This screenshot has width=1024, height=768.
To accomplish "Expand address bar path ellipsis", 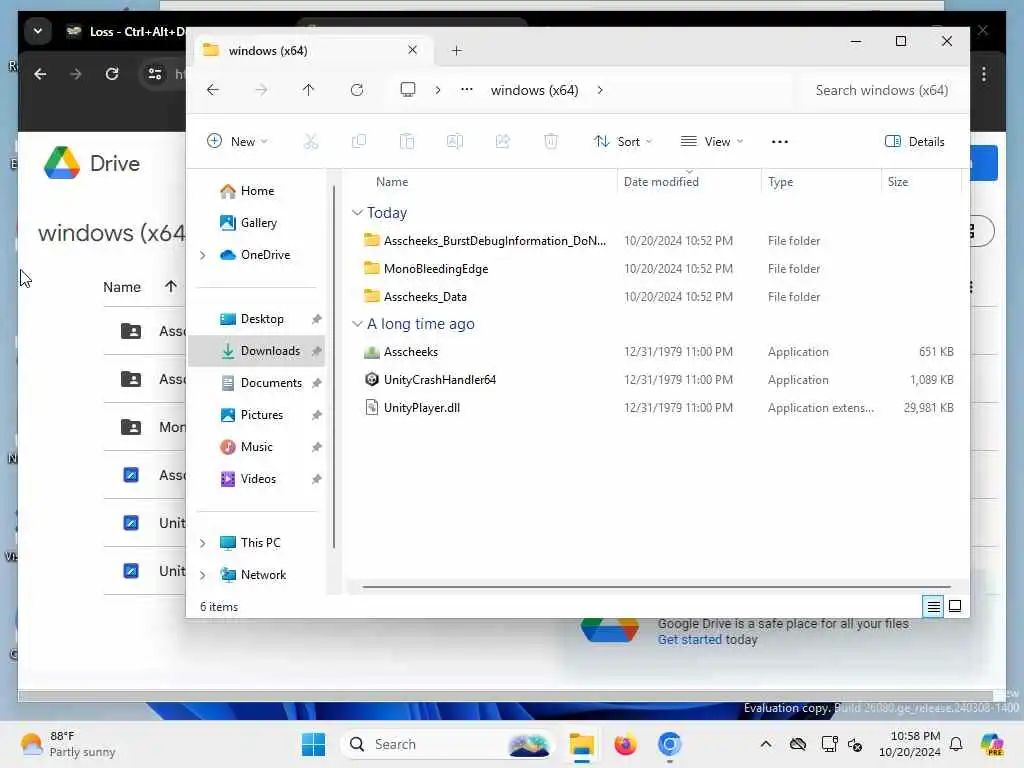I will (466, 89).
